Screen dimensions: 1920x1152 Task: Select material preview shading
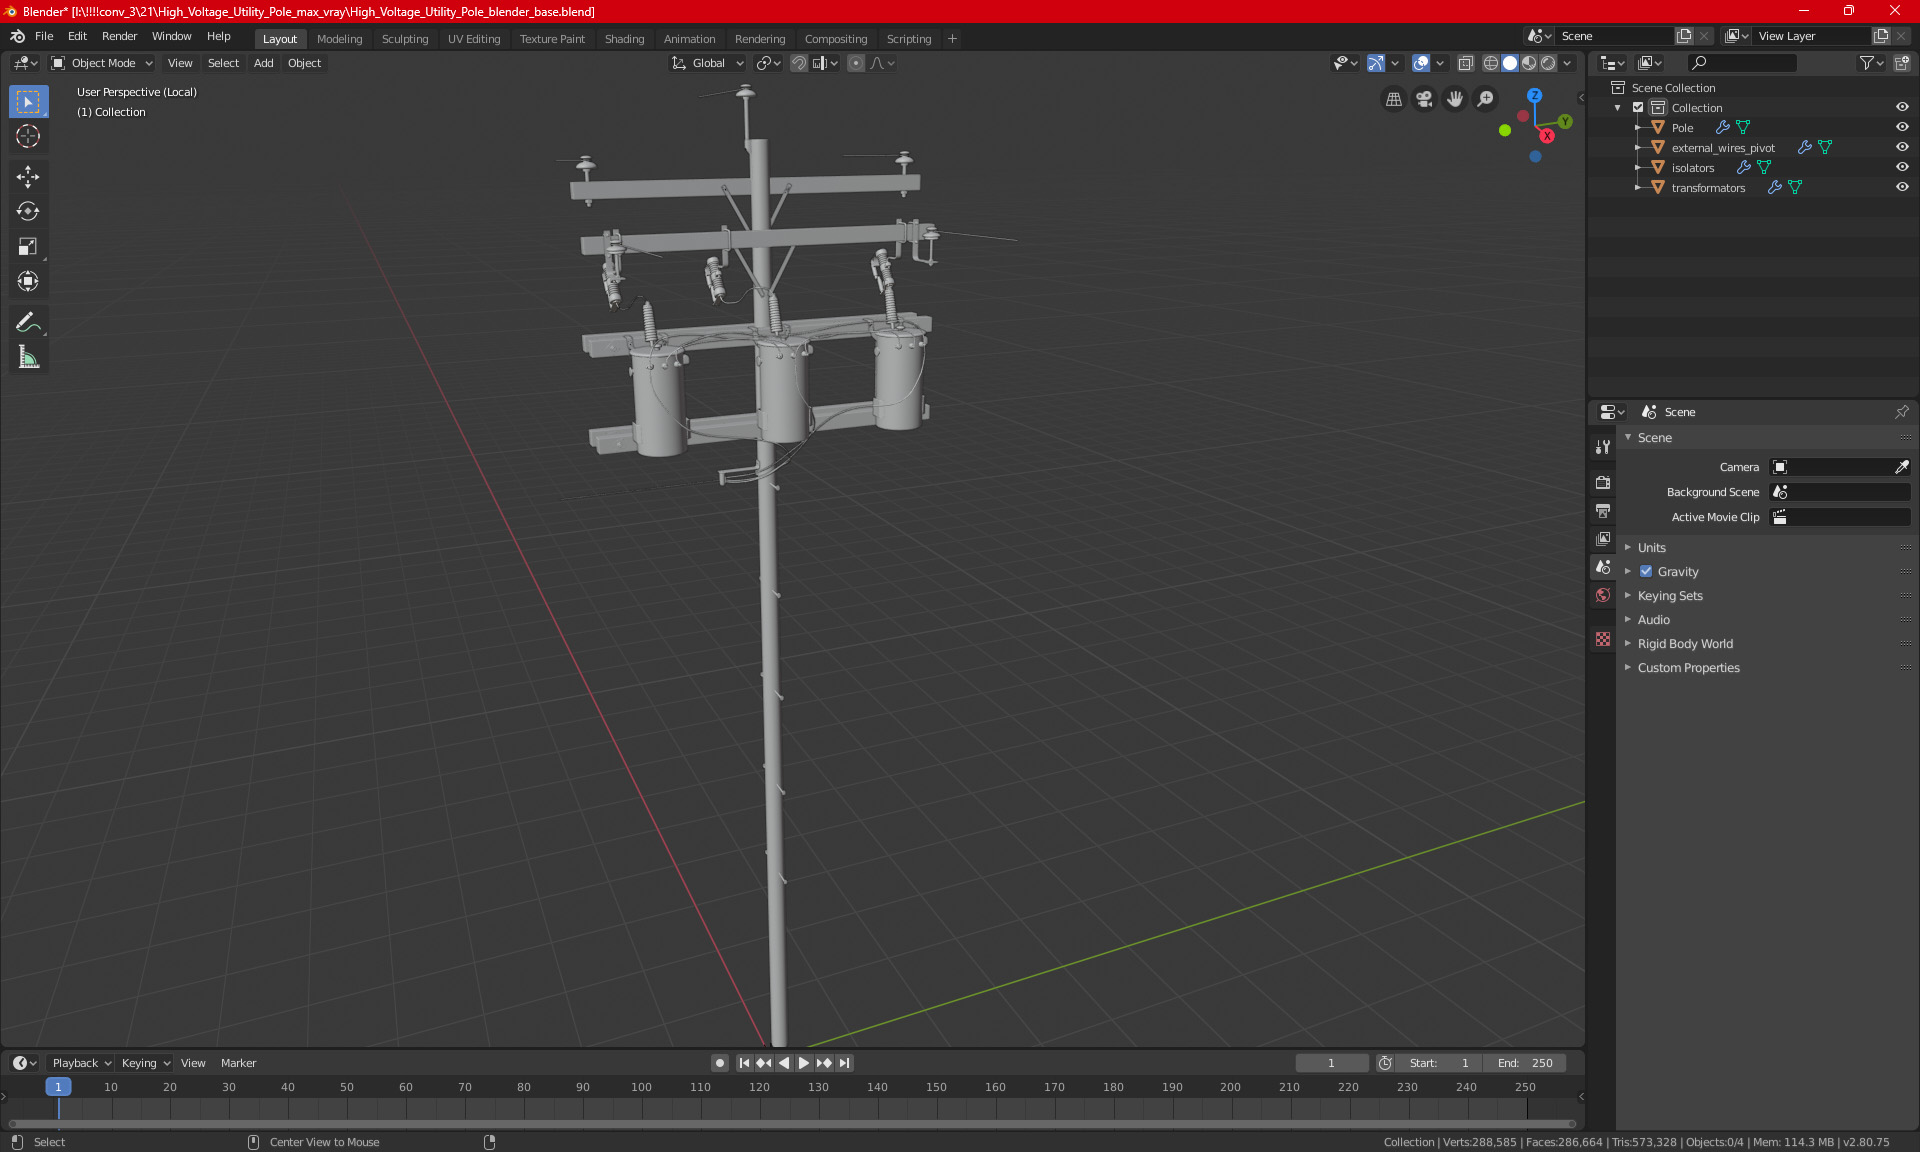(1529, 63)
